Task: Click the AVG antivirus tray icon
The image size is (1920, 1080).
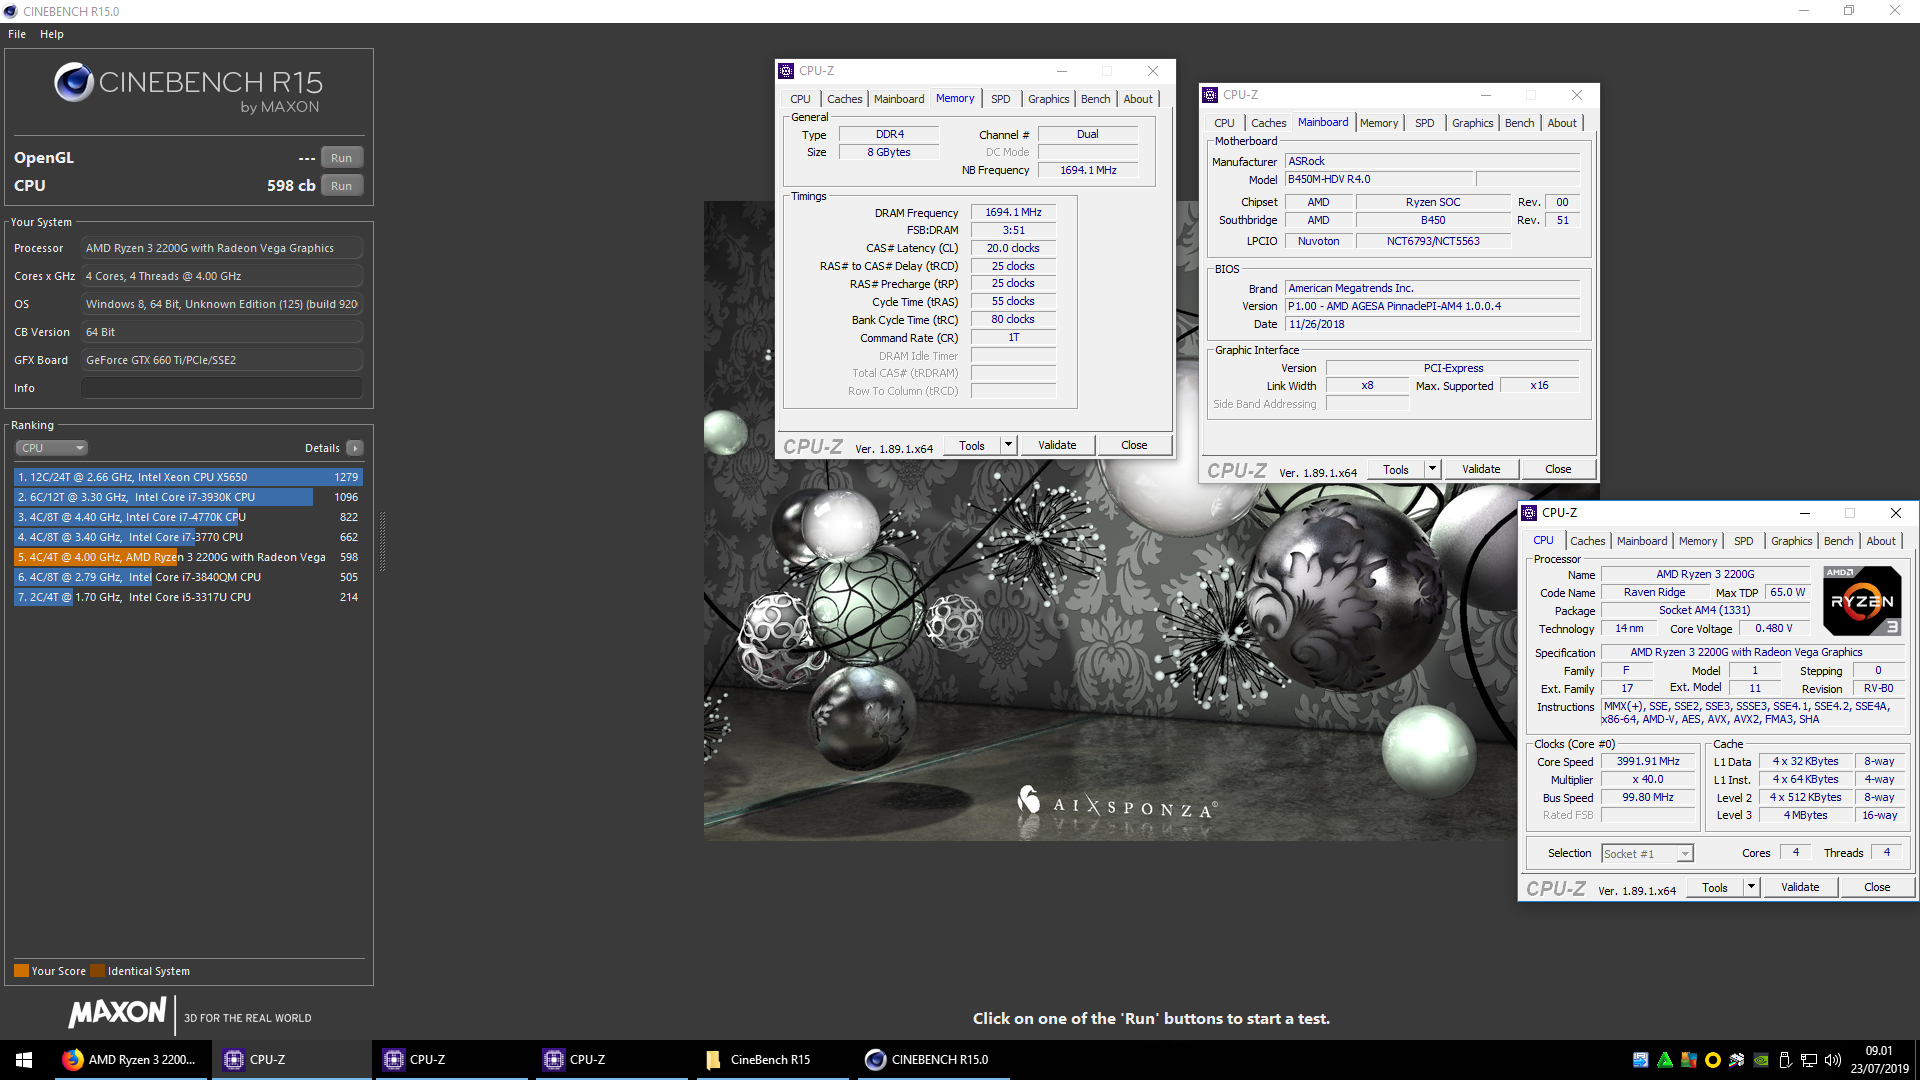Action: pos(1689,1060)
